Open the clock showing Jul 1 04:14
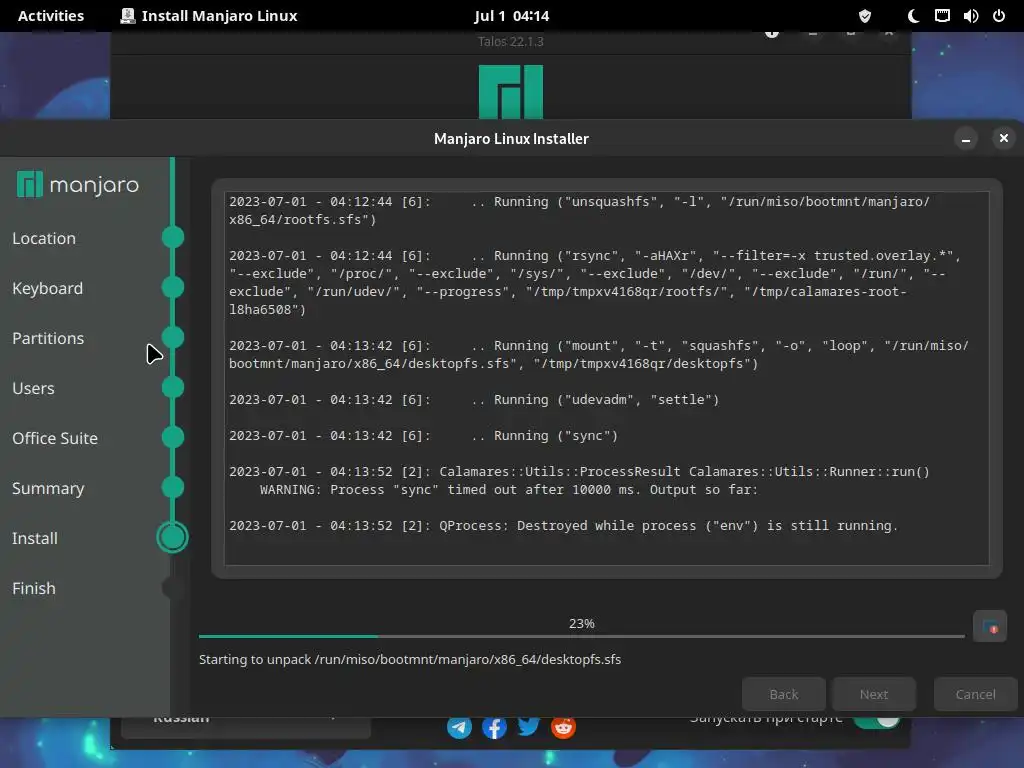 click(512, 16)
